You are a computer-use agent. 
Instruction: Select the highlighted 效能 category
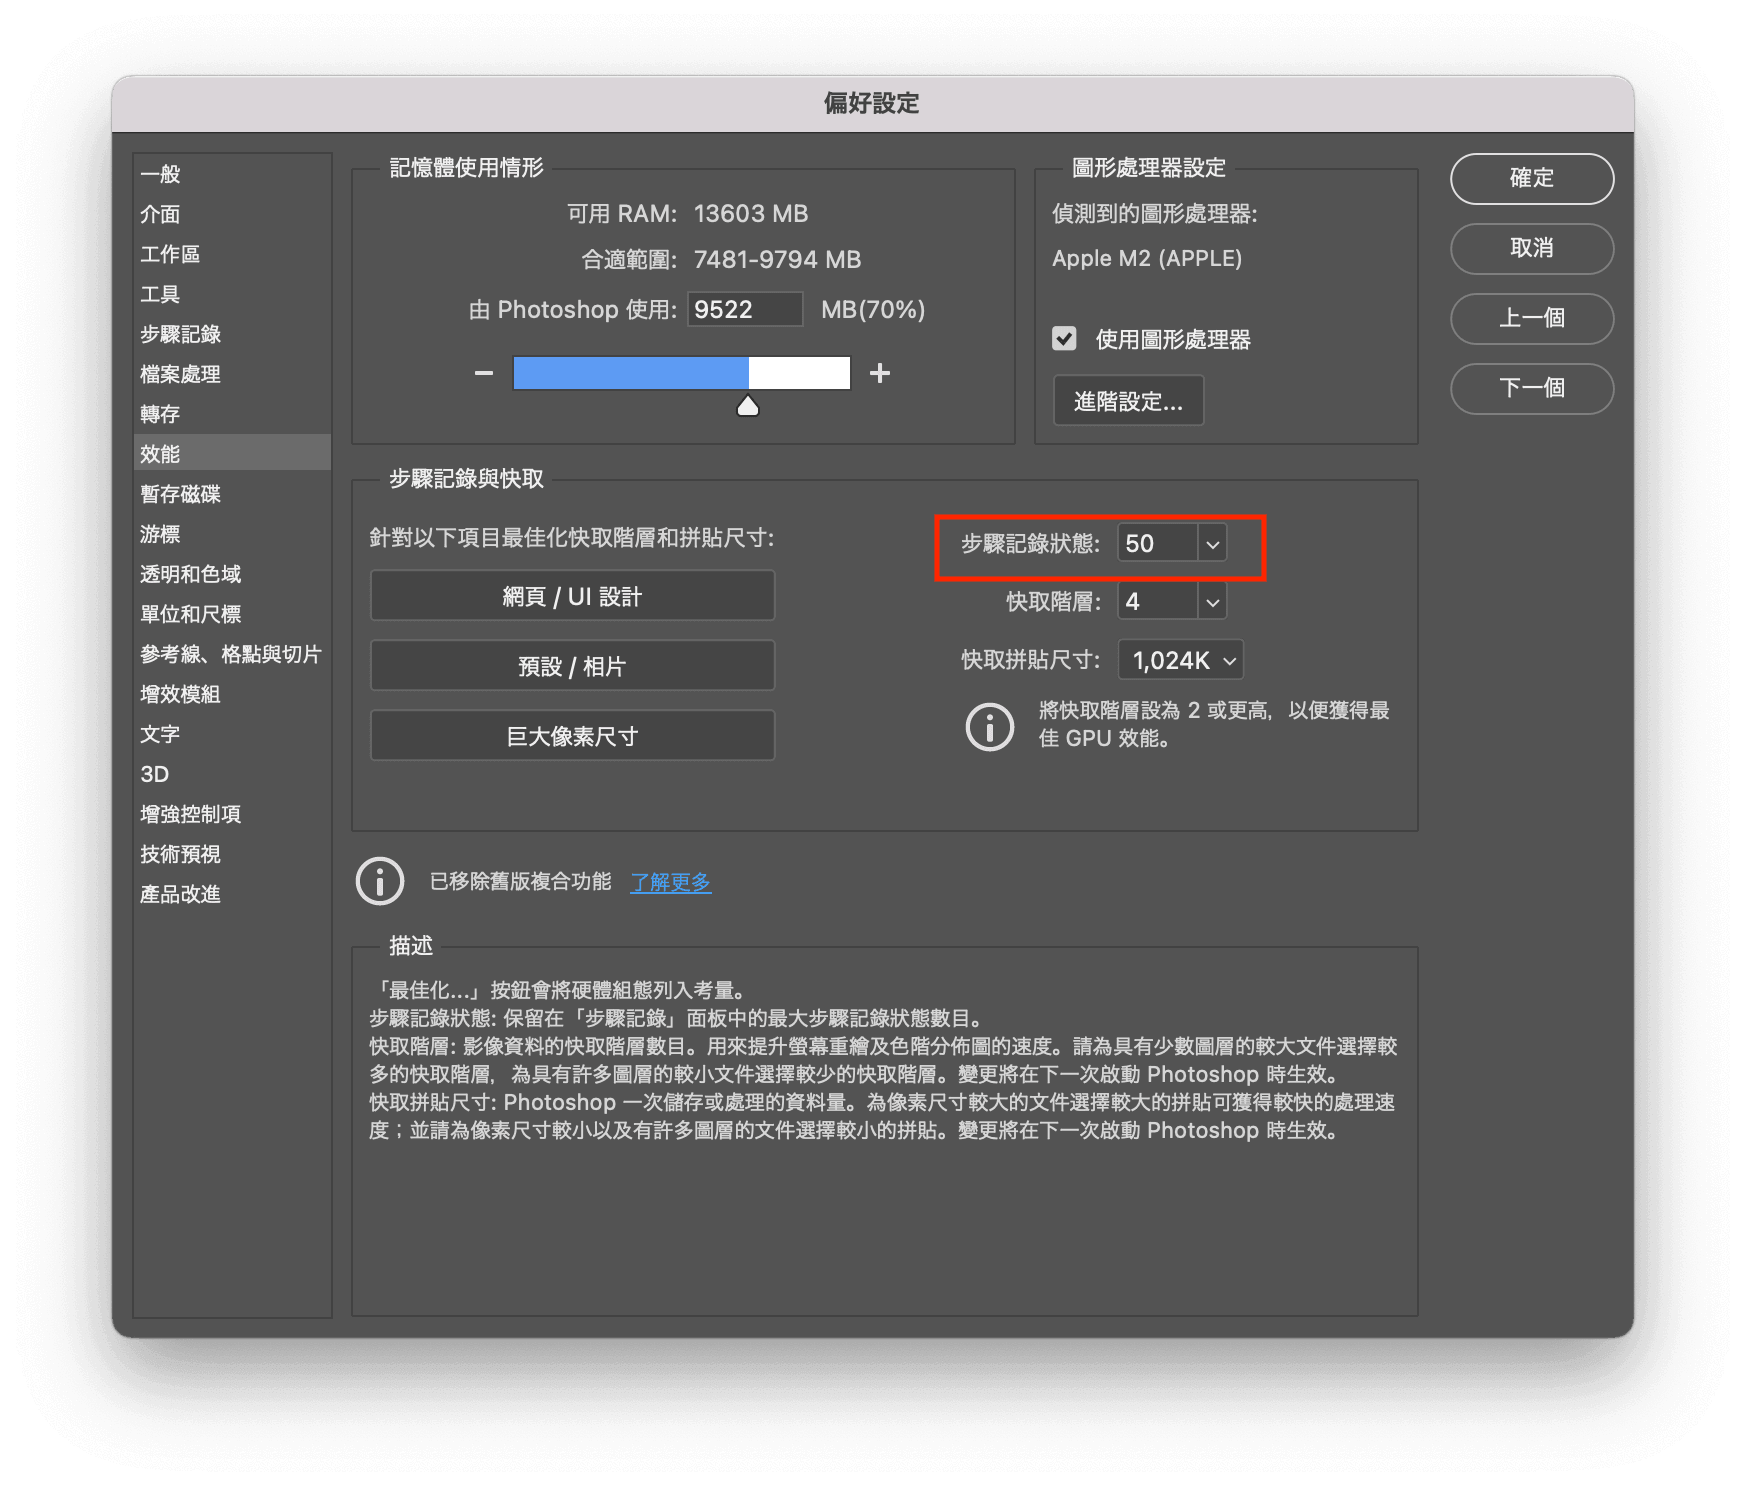(232, 453)
